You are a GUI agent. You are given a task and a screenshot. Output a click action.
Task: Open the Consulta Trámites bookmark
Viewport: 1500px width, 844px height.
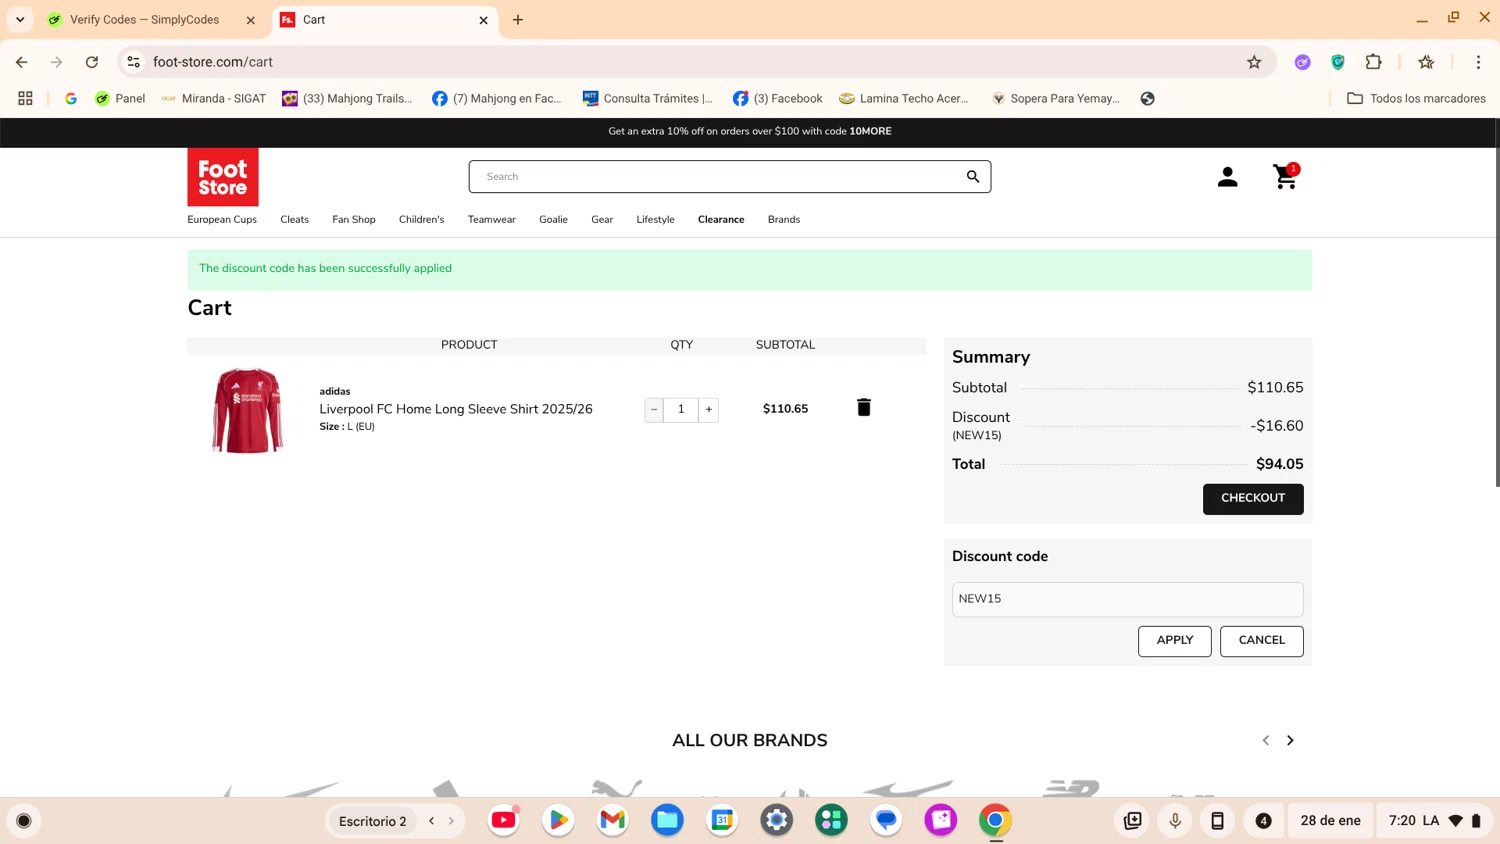pos(648,98)
